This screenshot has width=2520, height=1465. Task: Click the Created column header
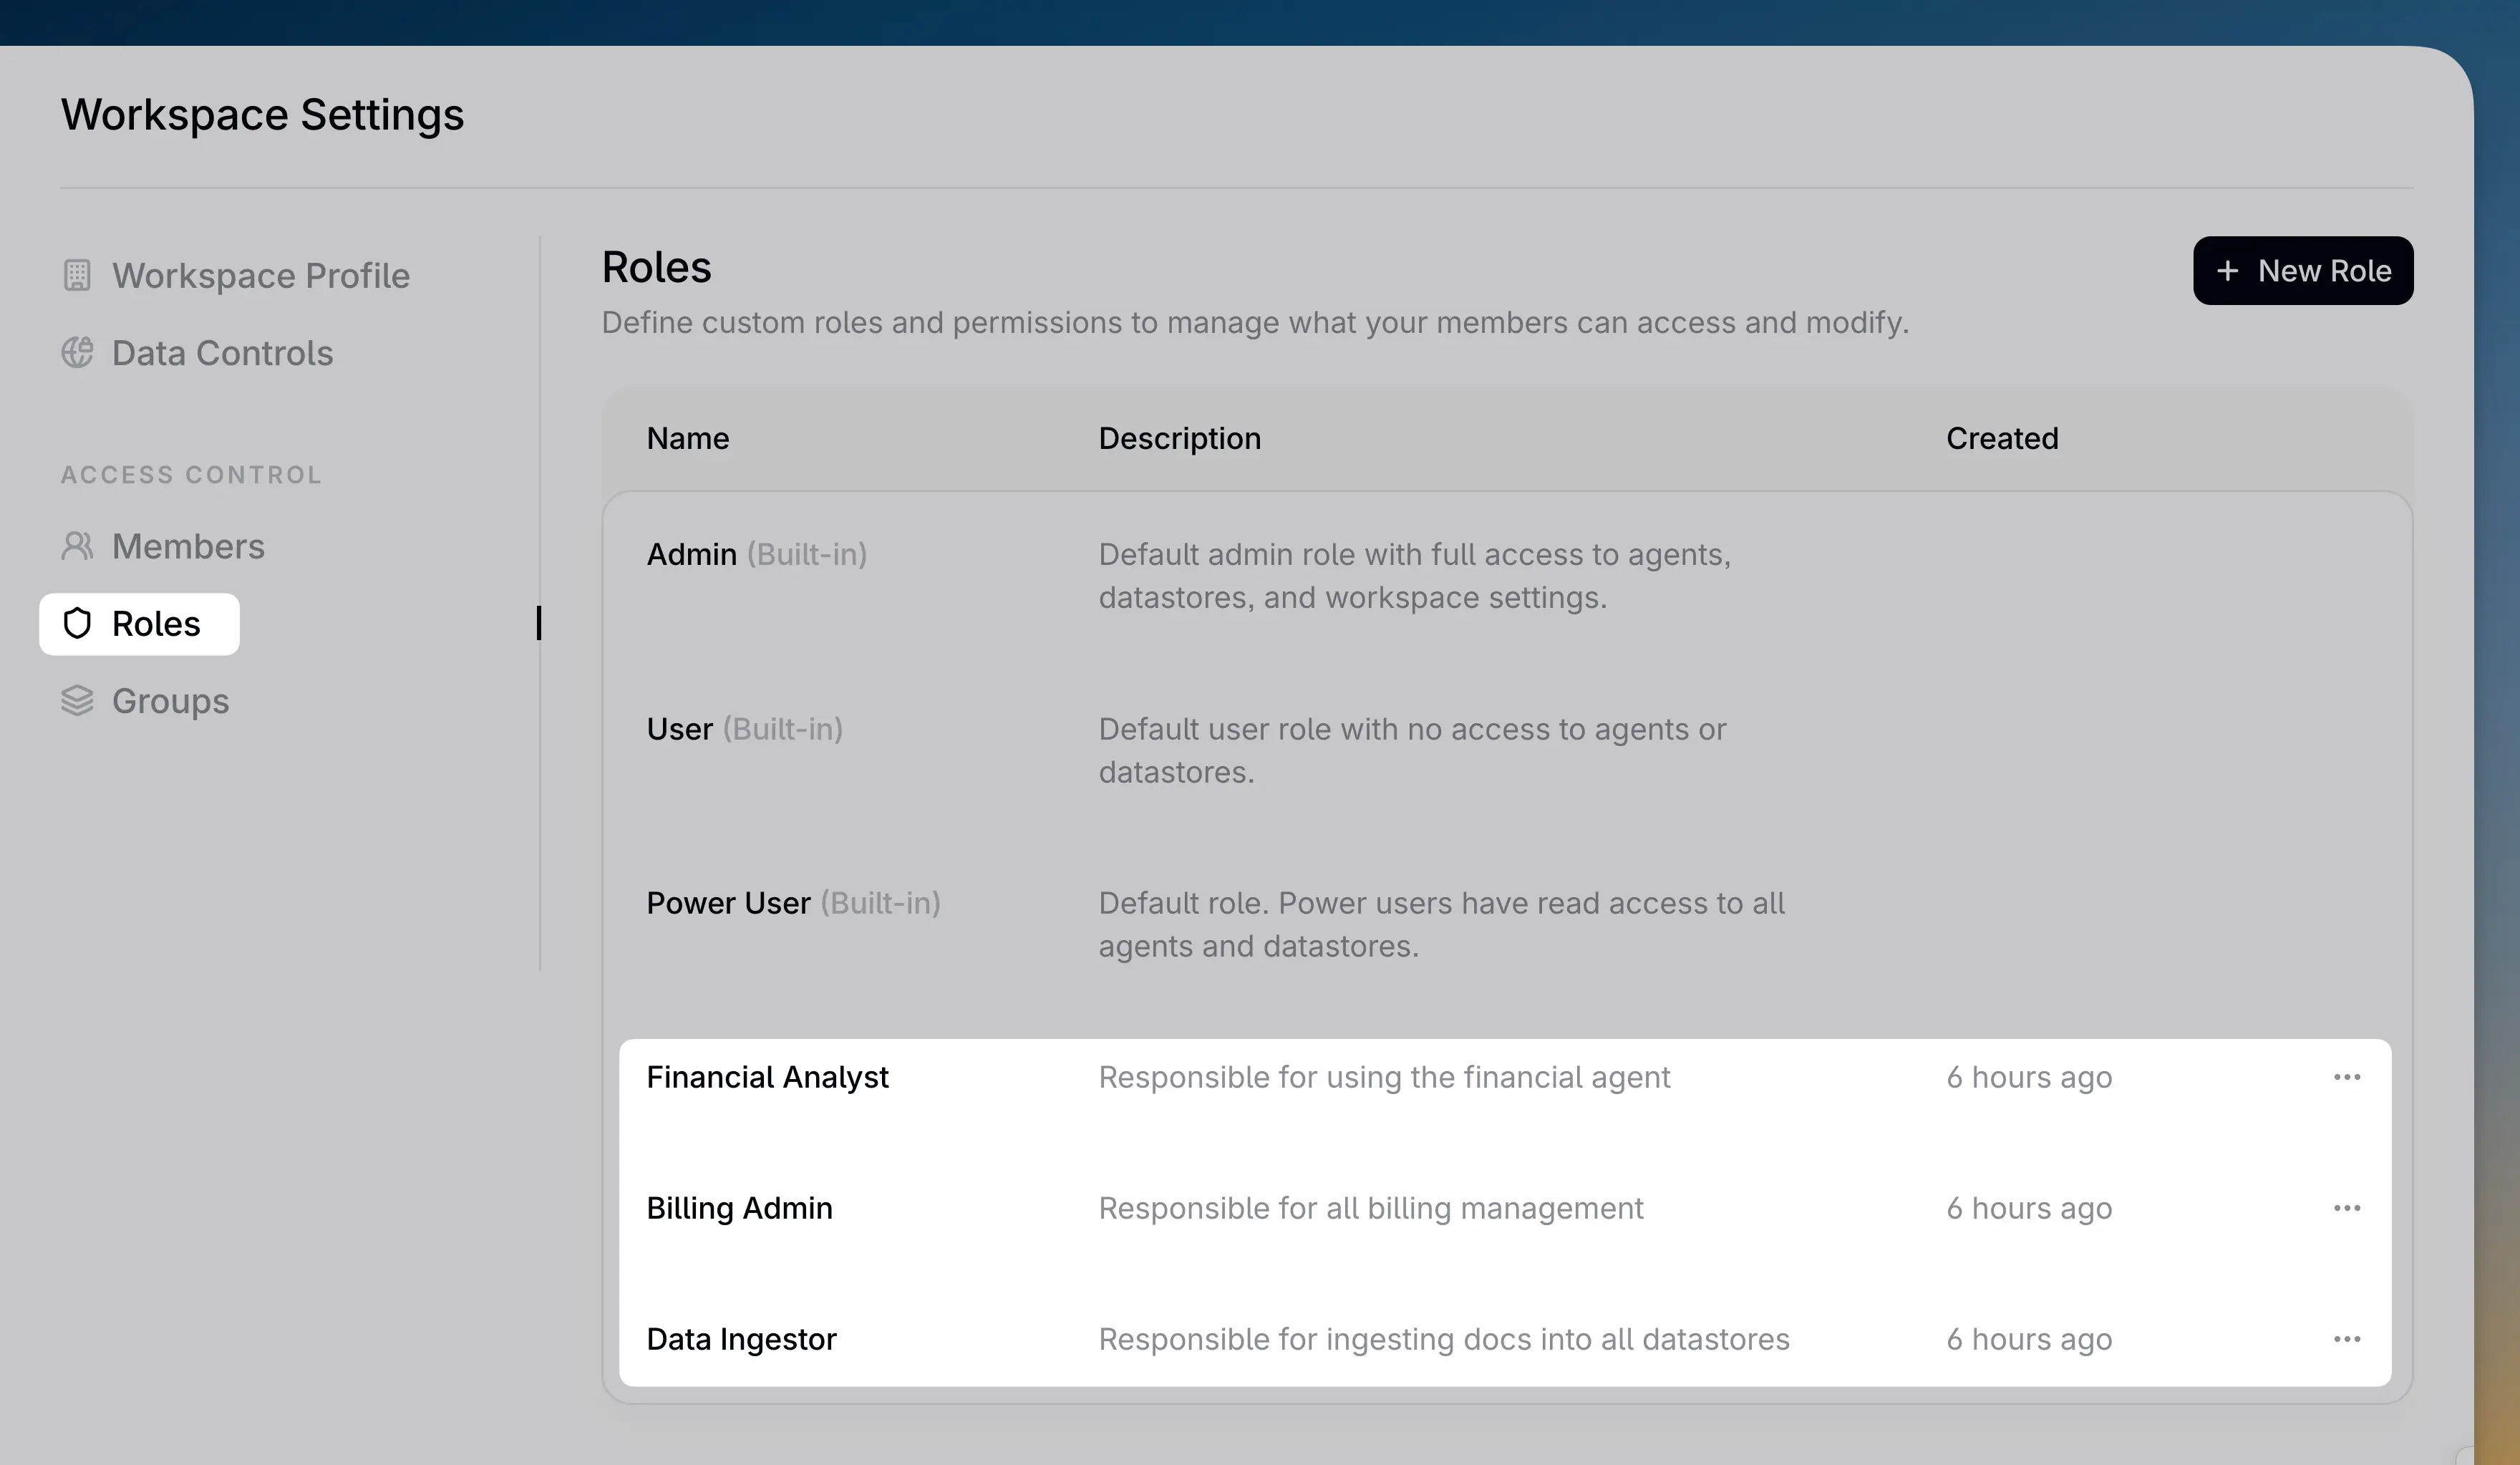pyautogui.click(x=2001, y=438)
